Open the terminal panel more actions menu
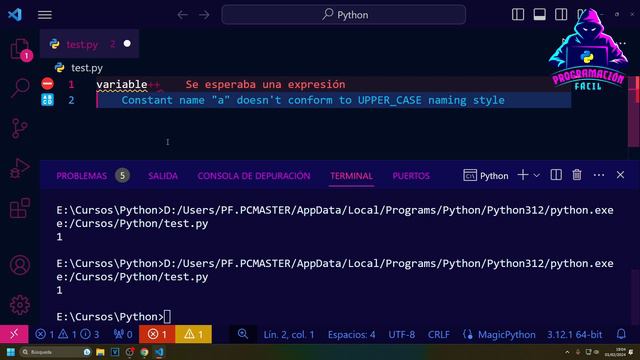Screen dimensions: 640x360 pyautogui.click(x=599, y=175)
